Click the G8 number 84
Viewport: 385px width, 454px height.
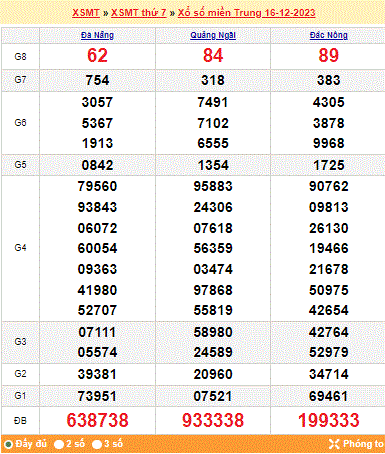click(x=213, y=55)
